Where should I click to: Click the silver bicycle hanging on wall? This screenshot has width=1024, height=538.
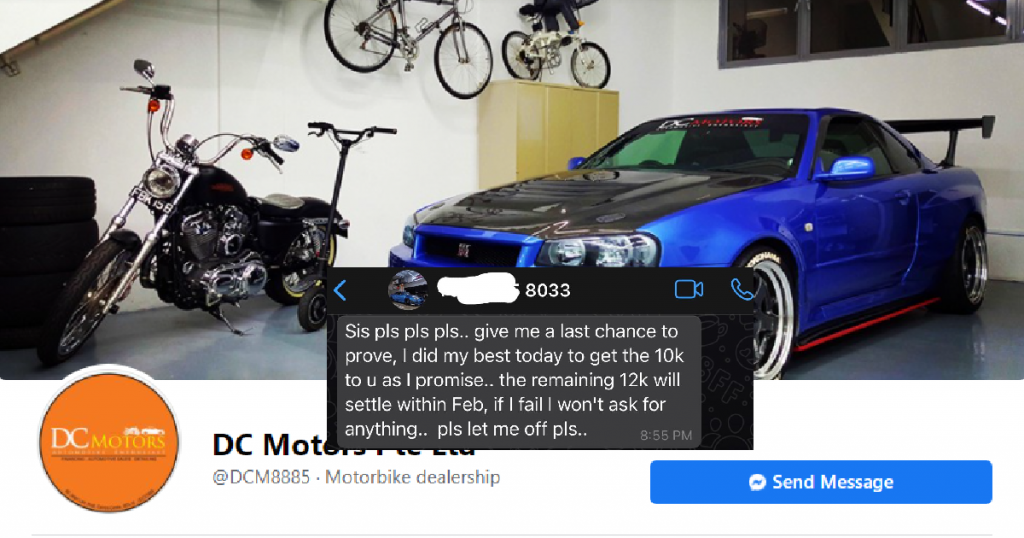[408, 46]
